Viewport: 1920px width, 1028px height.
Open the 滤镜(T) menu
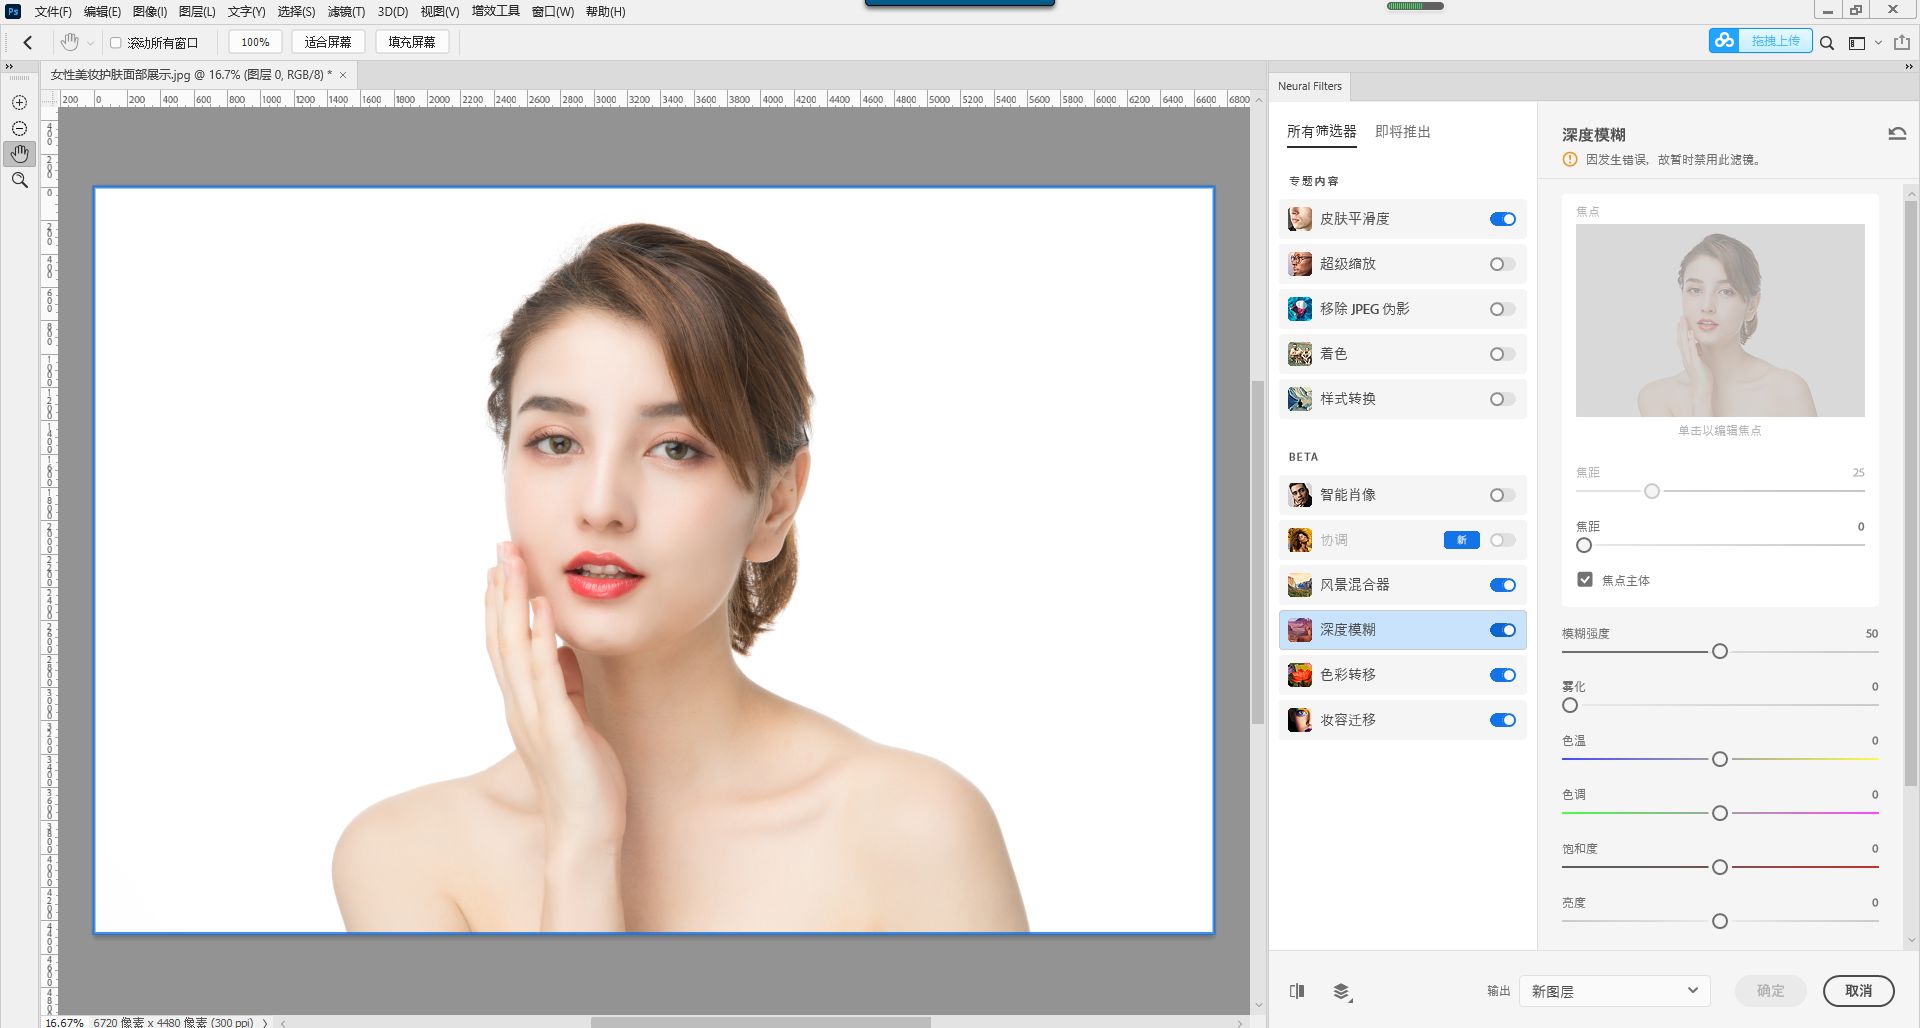coord(346,12)
